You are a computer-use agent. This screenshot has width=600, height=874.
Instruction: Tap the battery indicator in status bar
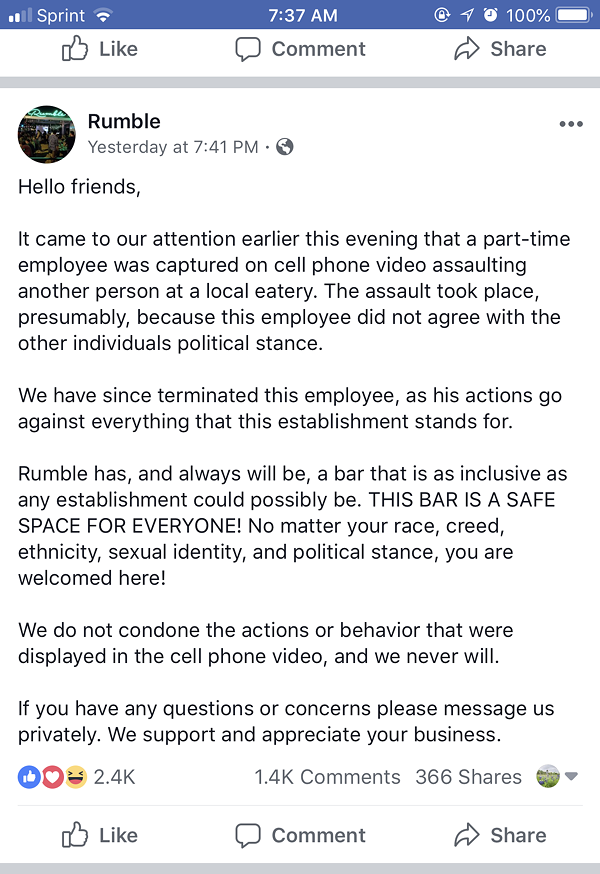(574, 14)
